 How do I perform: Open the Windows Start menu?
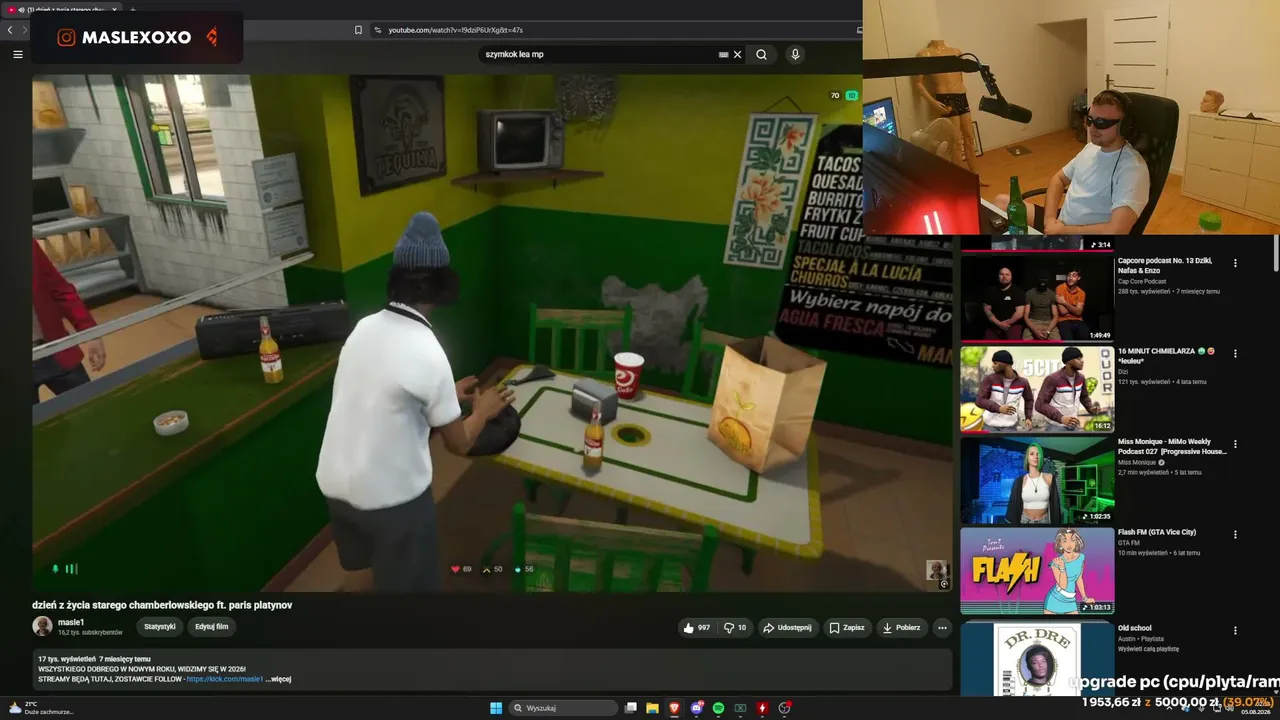tap(495, 708)
